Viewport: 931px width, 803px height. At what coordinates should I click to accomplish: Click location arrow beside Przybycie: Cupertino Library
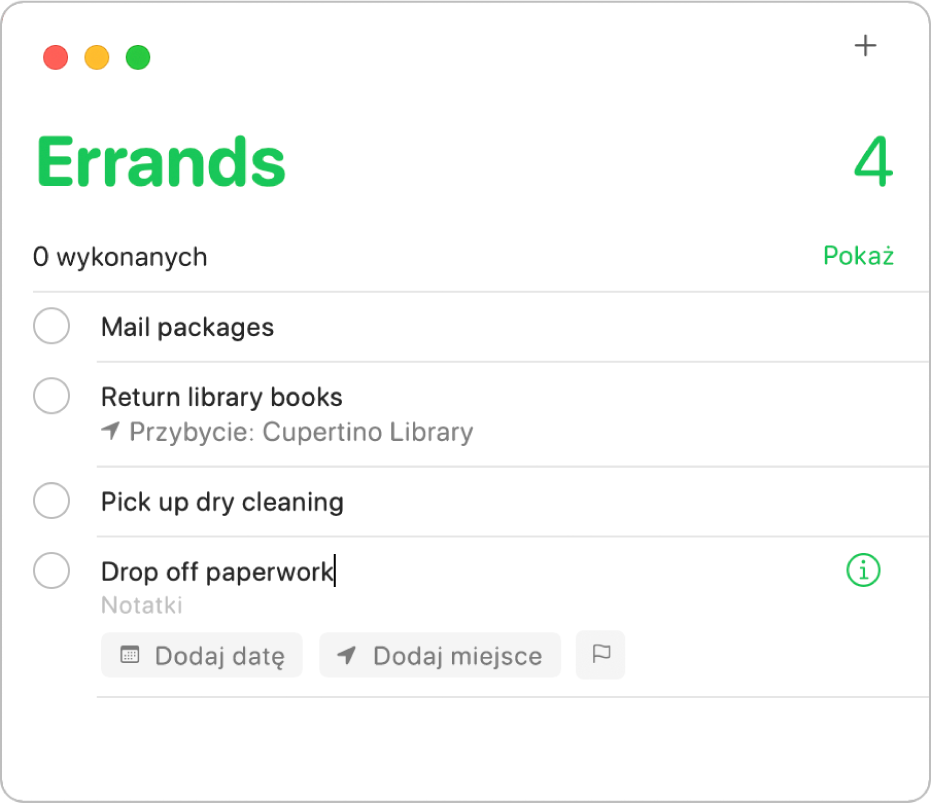tap(111, 432)
